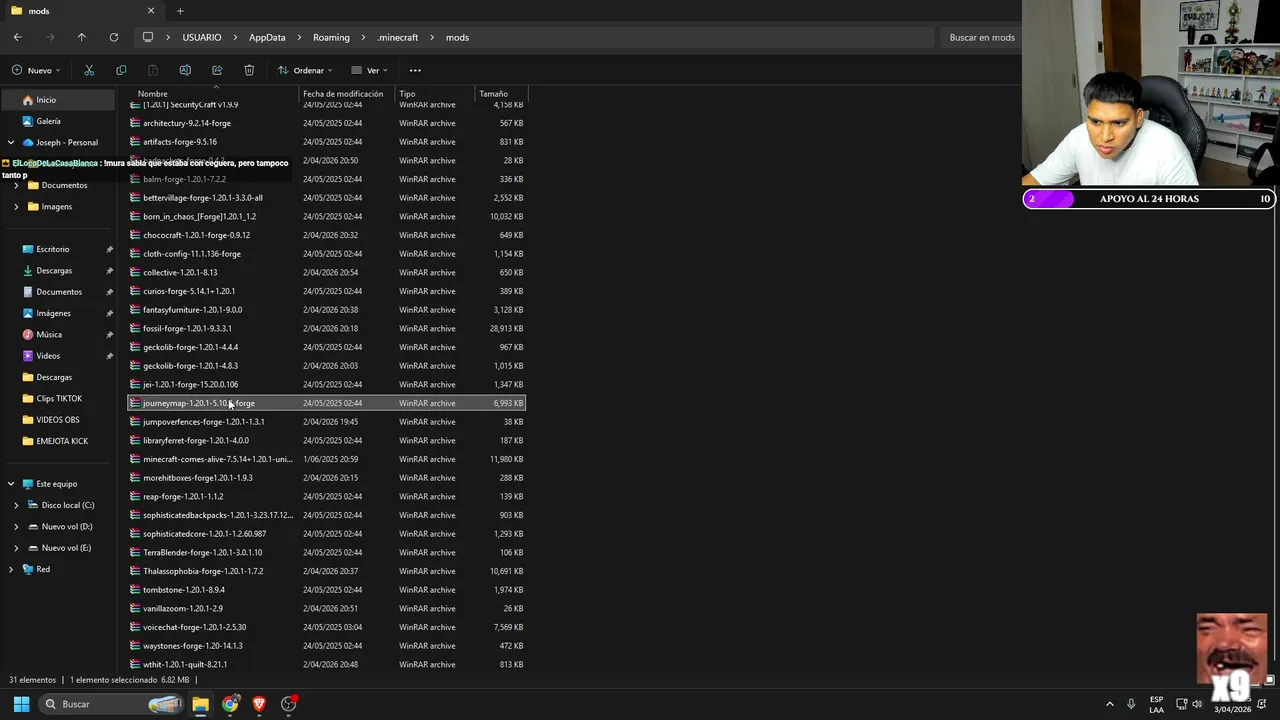Image resolution: width=1280 pixels, height=720 pixels.
Task: Expand the Joseph - Personal tree node
Action: pyautogui.click(x=11, y=143)
